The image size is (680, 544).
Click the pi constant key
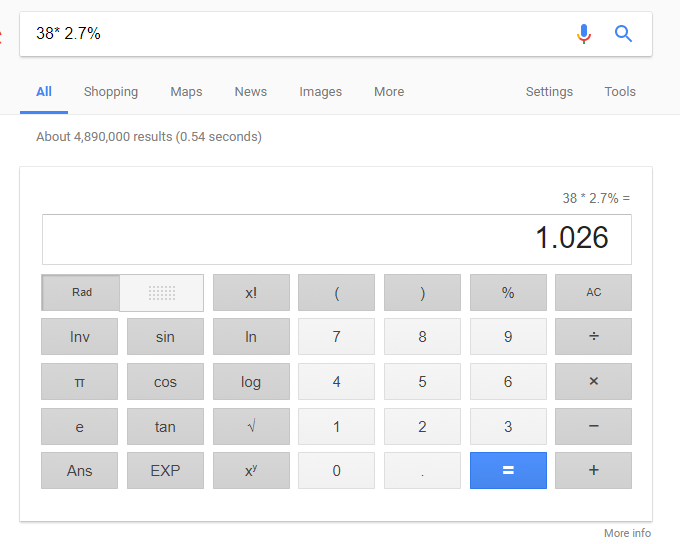(x=79, y=381)
